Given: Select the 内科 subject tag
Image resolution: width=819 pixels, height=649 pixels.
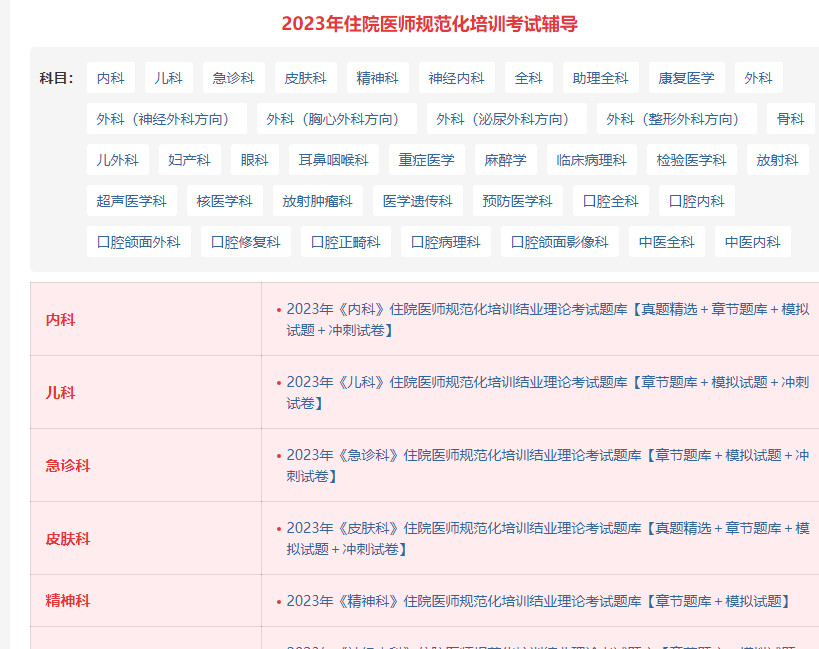Looking at the screenshot, I should [x=111, y=78].
